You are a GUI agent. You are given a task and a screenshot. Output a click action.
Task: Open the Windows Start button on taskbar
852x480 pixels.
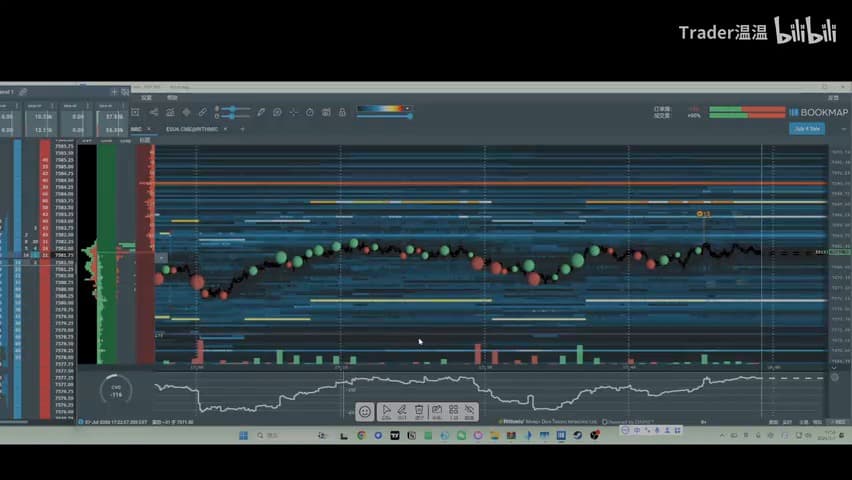click(243, 435)
